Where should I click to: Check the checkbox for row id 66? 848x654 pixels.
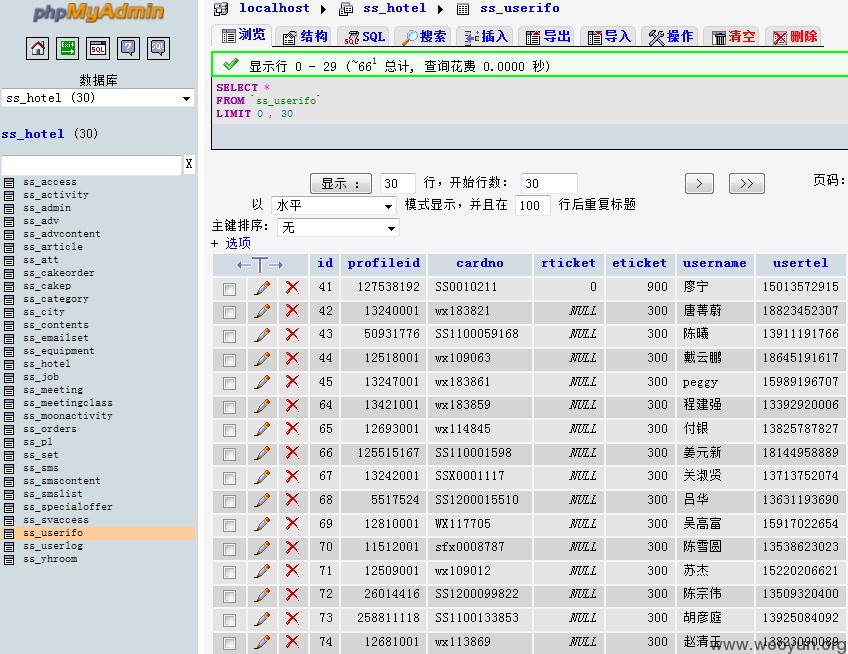pos(229,454)
